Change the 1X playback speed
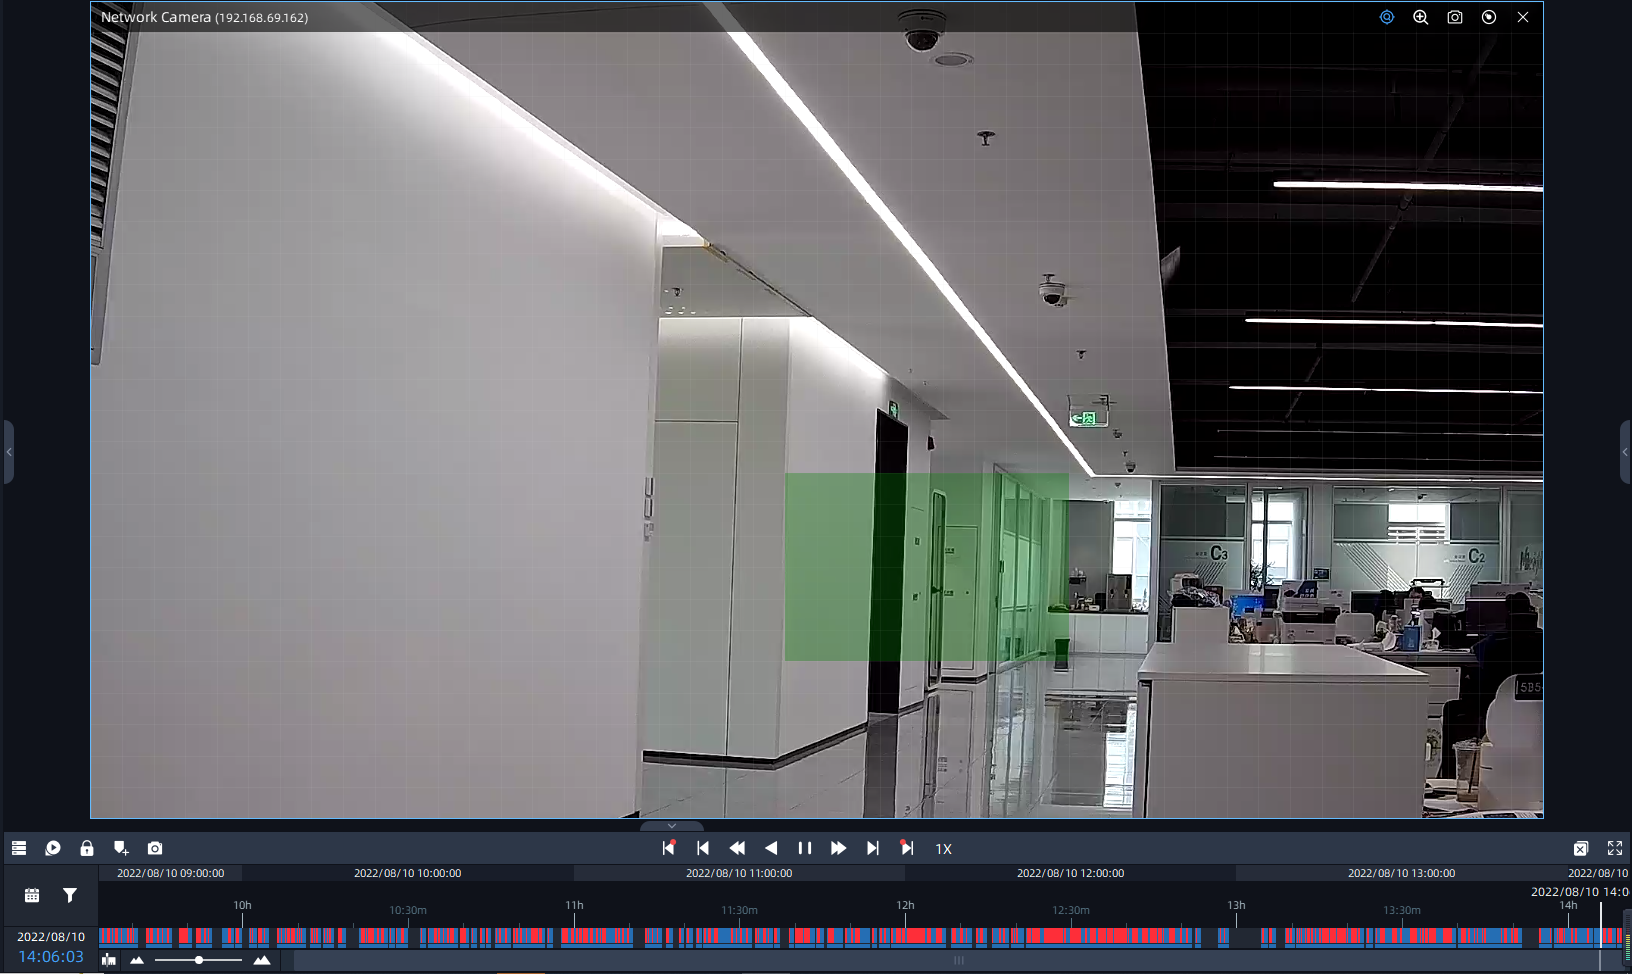Viewport: 1632px width, 974px height. [x=943, y=849]
